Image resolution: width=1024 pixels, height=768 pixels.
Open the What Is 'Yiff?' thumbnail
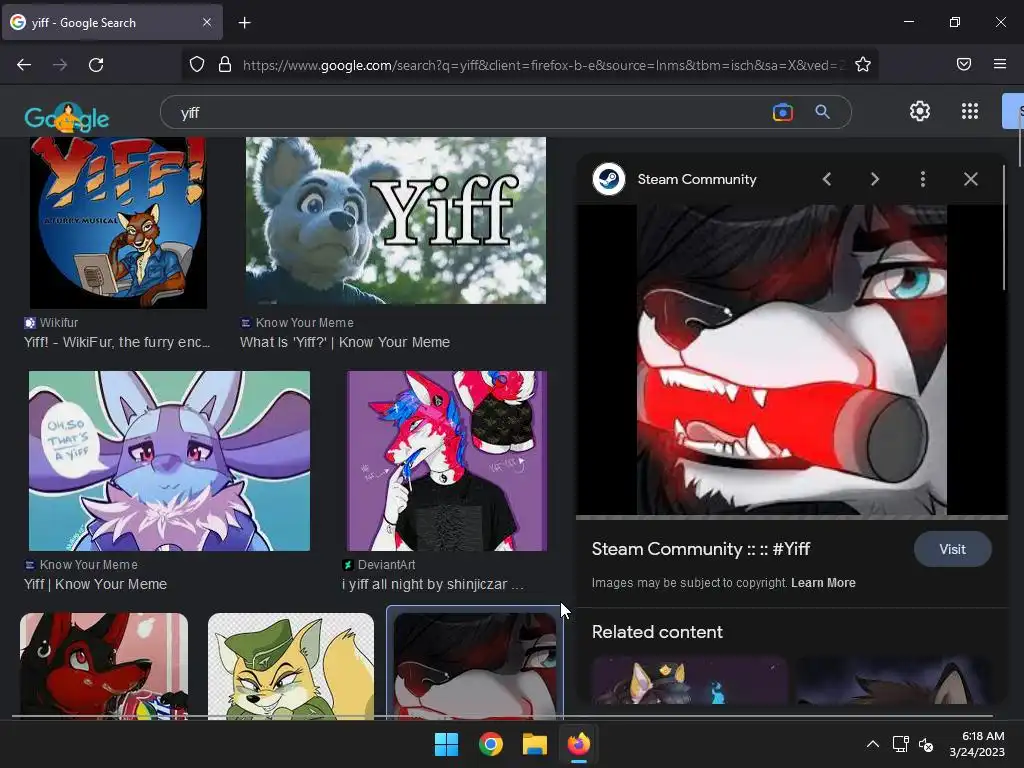click(x=396, y=221)
